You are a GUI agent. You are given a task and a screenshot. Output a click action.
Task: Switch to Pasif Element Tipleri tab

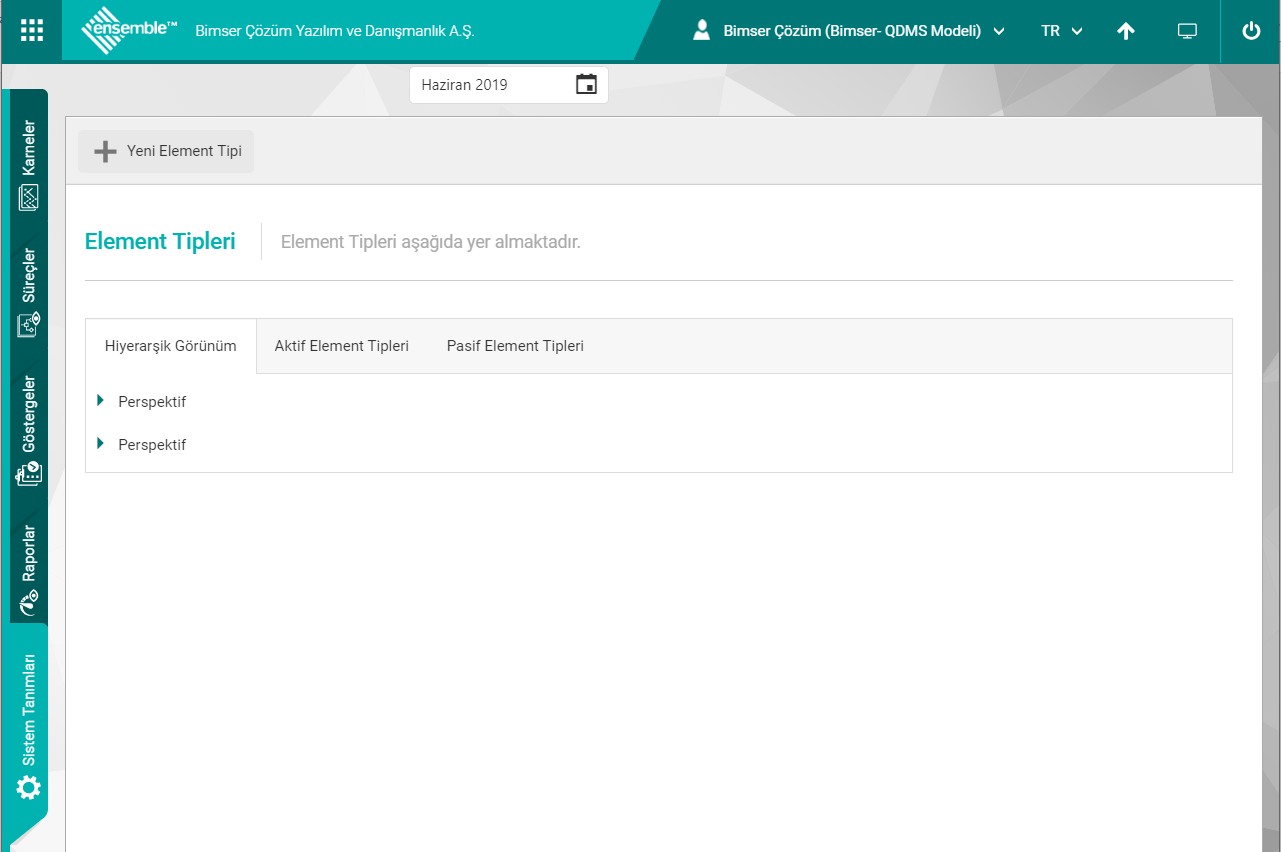pos(515,346)
